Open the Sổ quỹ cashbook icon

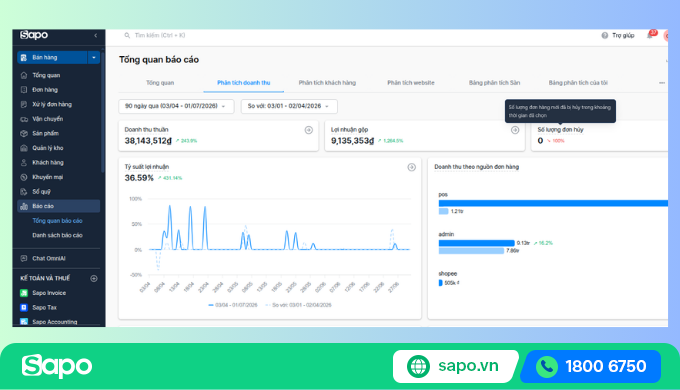click(x=24, y=191)
